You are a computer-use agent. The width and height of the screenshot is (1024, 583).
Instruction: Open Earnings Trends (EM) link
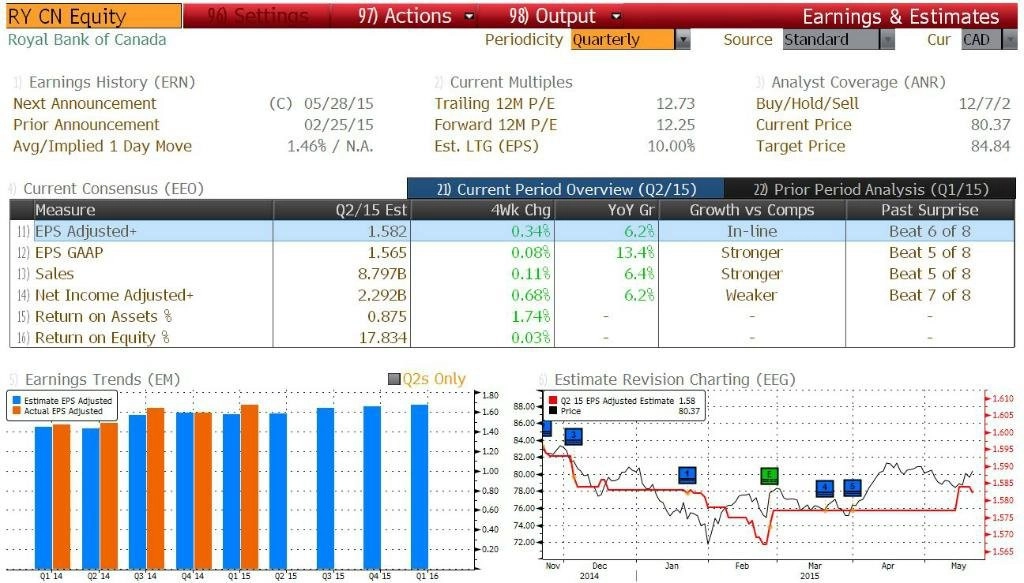pos(103,379)
